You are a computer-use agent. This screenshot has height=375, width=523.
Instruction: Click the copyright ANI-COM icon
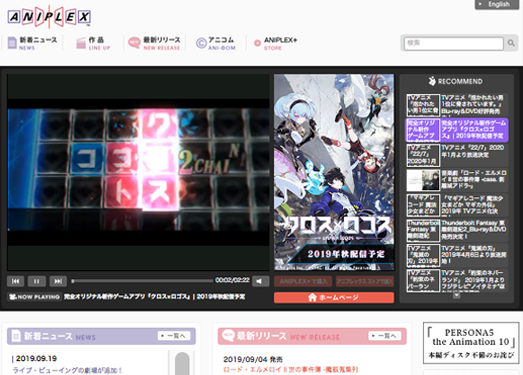201,43
